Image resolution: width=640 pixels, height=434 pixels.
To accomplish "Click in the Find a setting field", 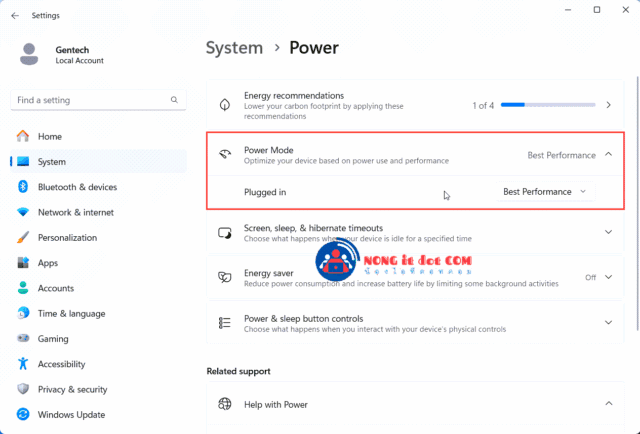I will (x=98, y=100).
